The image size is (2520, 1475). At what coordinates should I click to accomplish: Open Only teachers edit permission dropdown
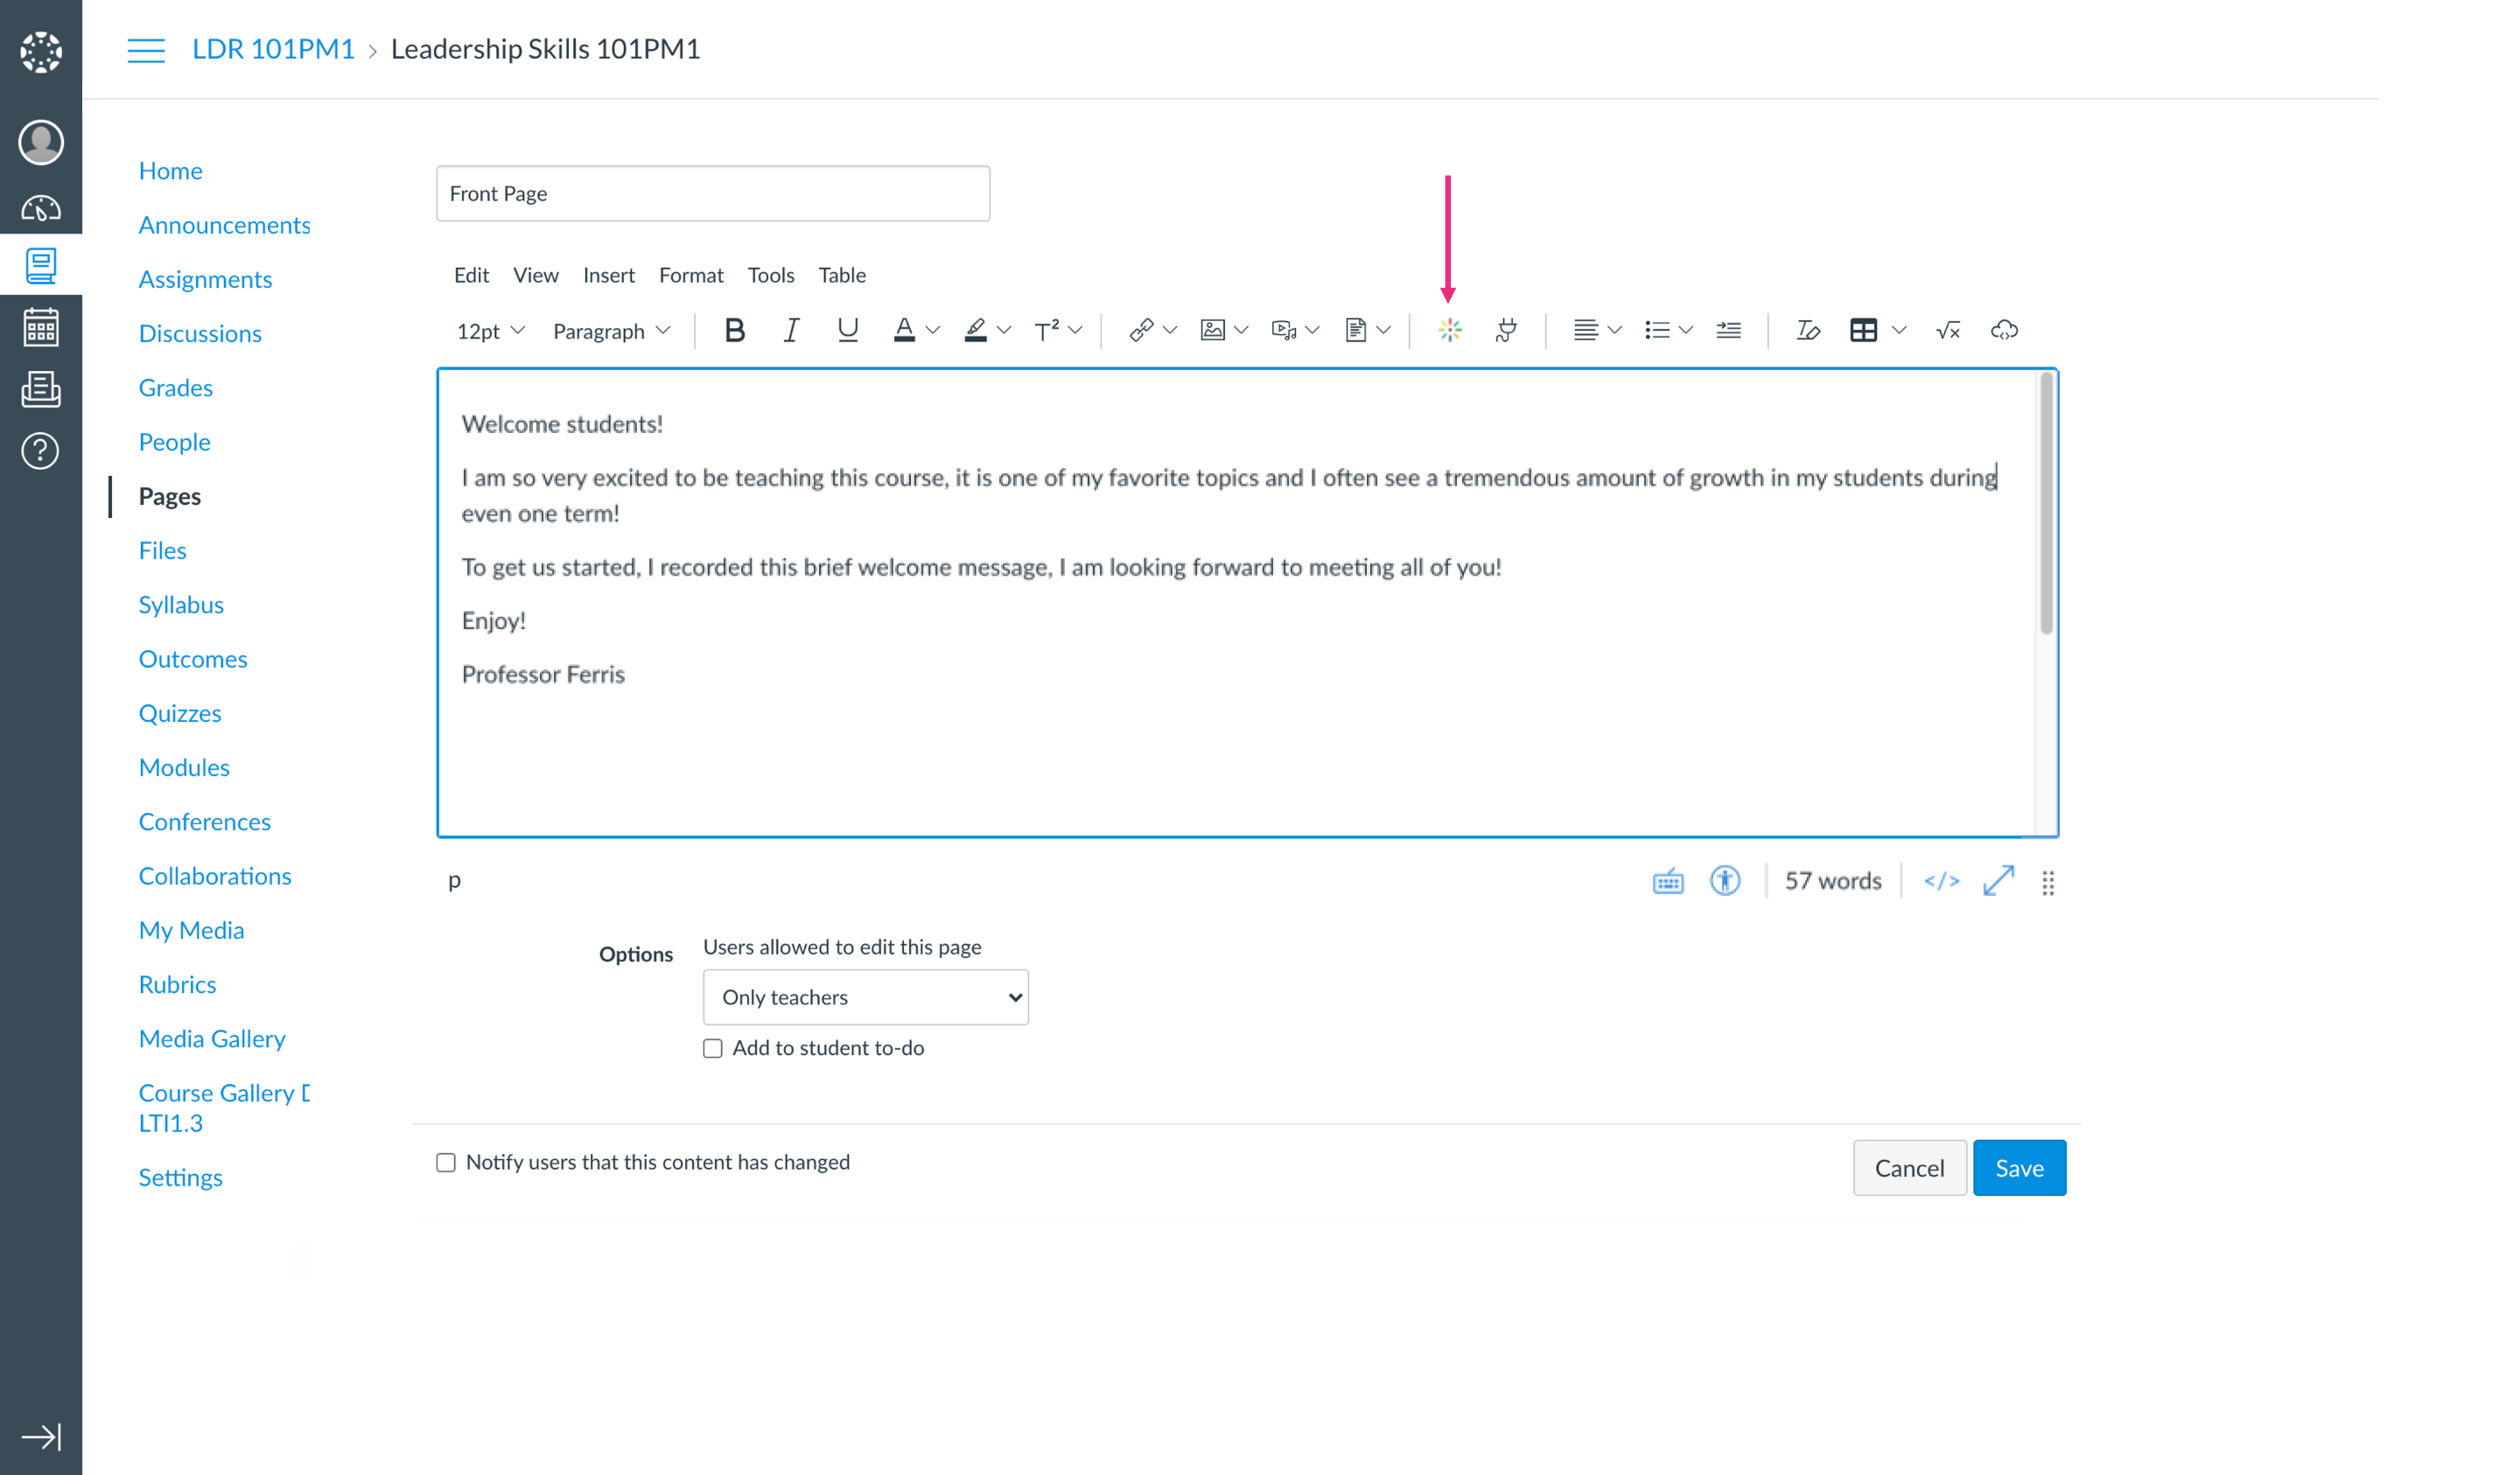coord(865,997)
